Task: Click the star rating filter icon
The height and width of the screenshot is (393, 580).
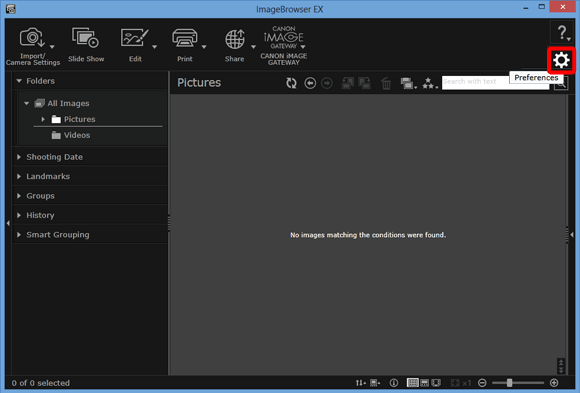Action: (x=430, y=83)
